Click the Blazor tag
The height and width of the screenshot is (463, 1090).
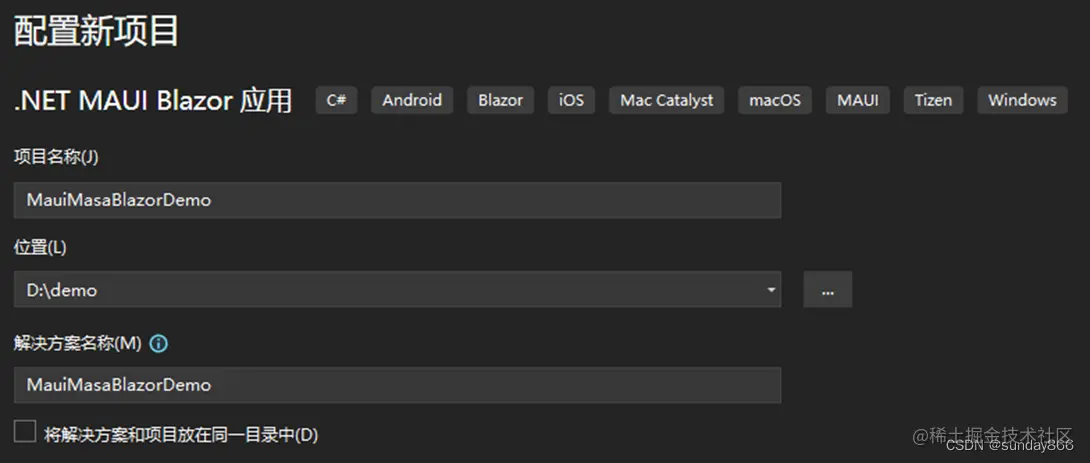coord(501,100)
